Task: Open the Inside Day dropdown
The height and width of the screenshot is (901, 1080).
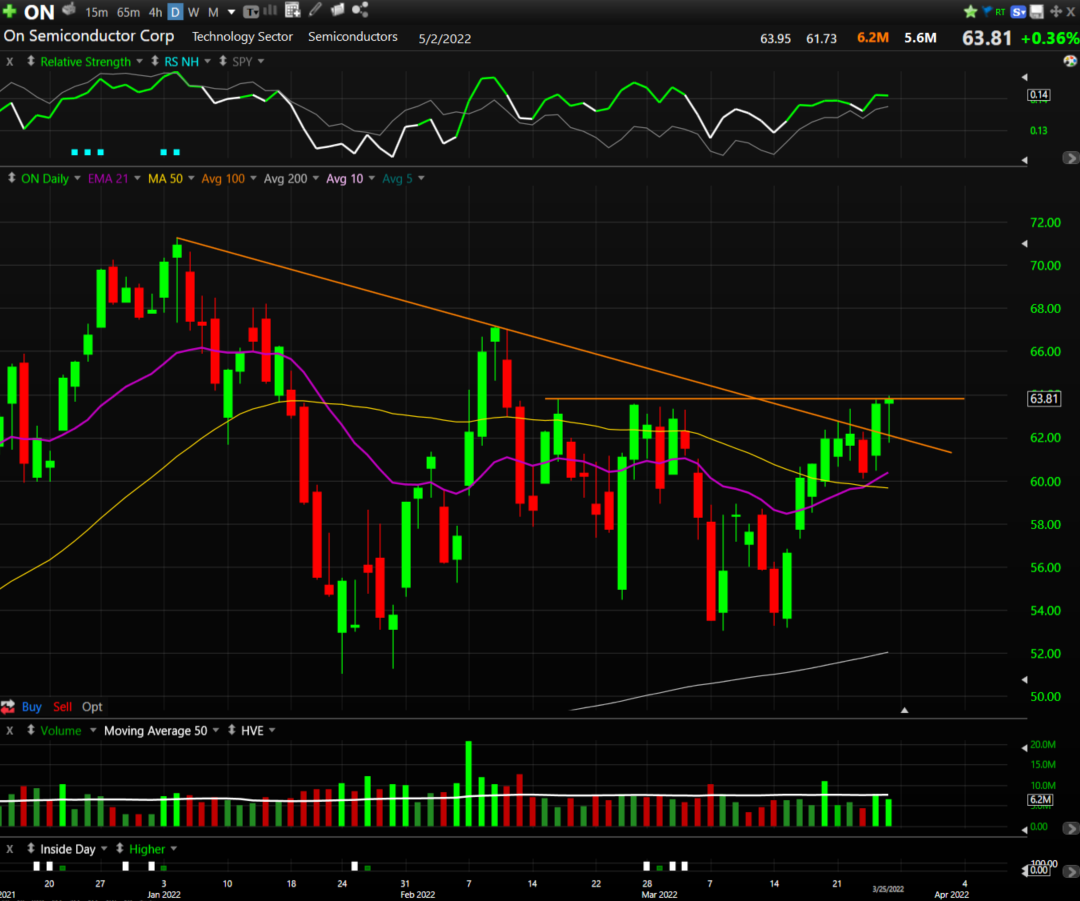Action: point(104,849)
